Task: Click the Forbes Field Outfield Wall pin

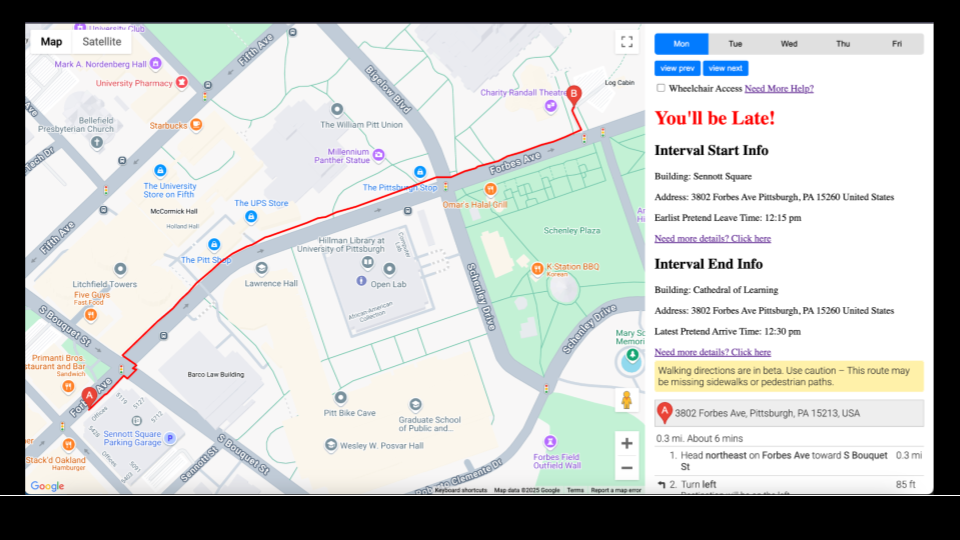Action: 550,442
